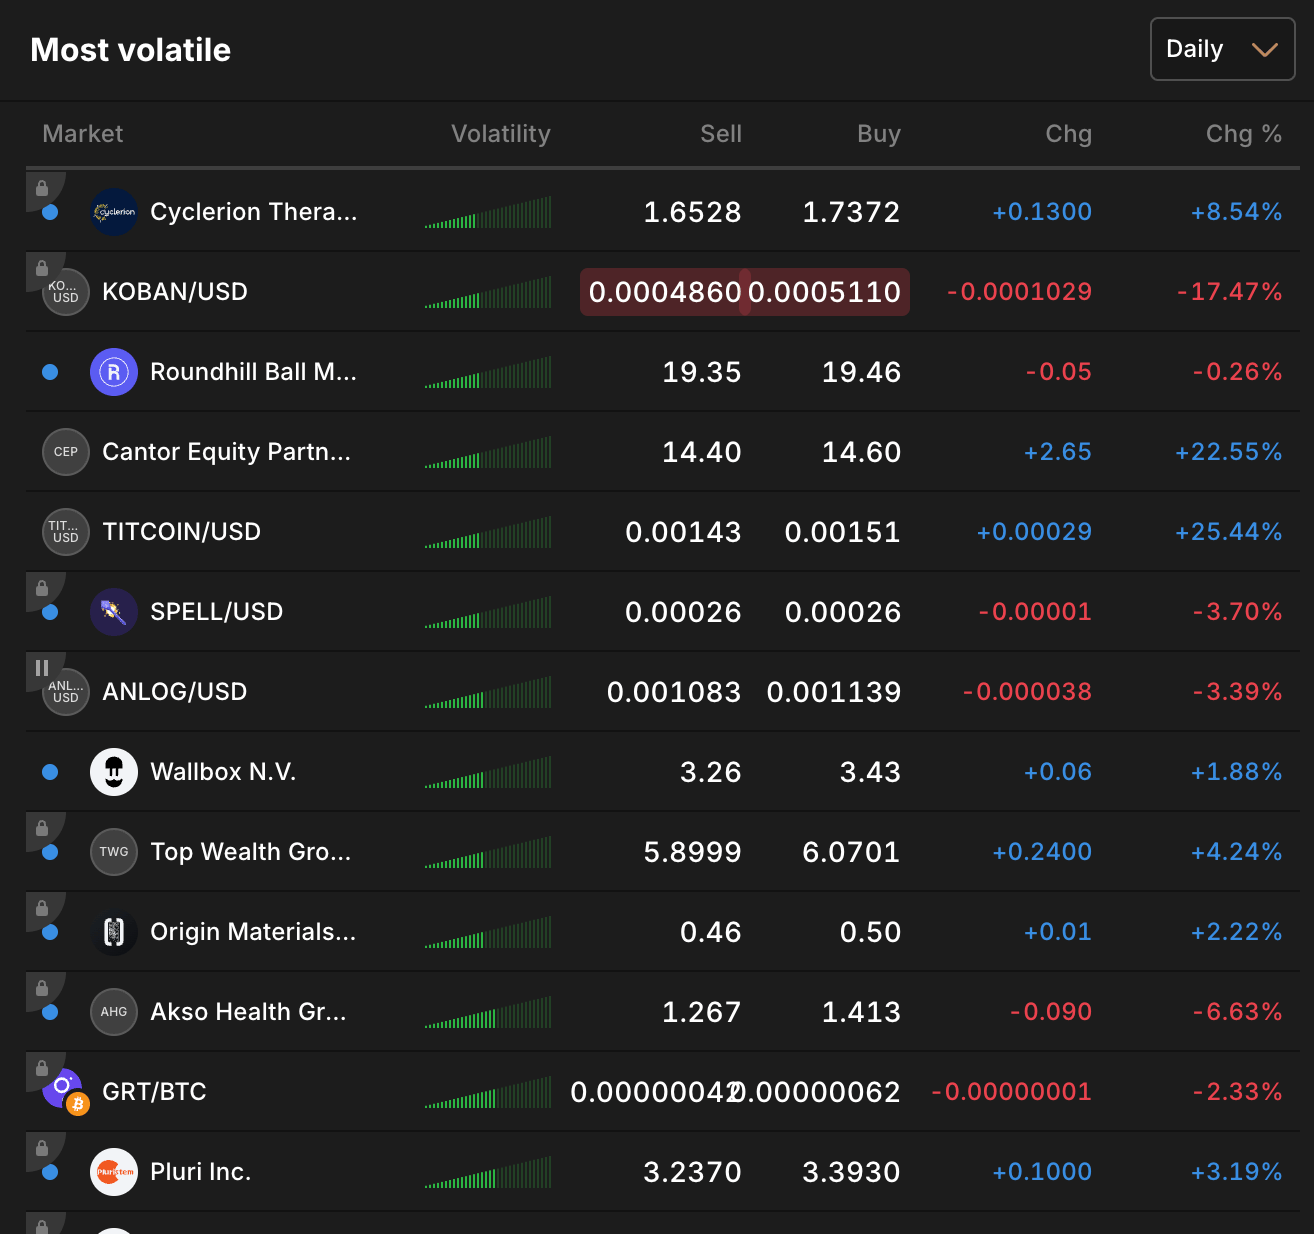This screenshot has height=1234, width=1314.
Task: Click the pause icon on the ANLOG/USD row
Action: click(42, 667)
